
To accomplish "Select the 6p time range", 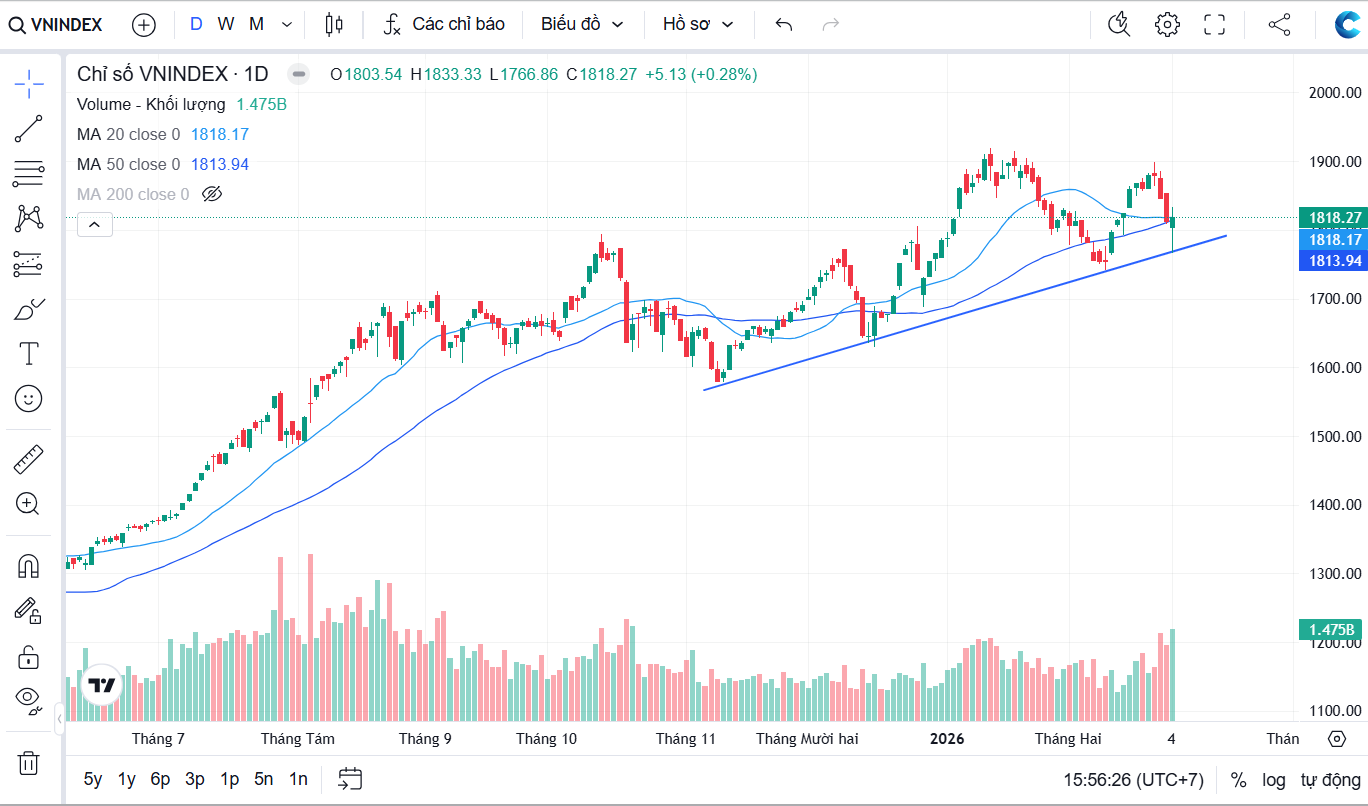I will 160,779.
